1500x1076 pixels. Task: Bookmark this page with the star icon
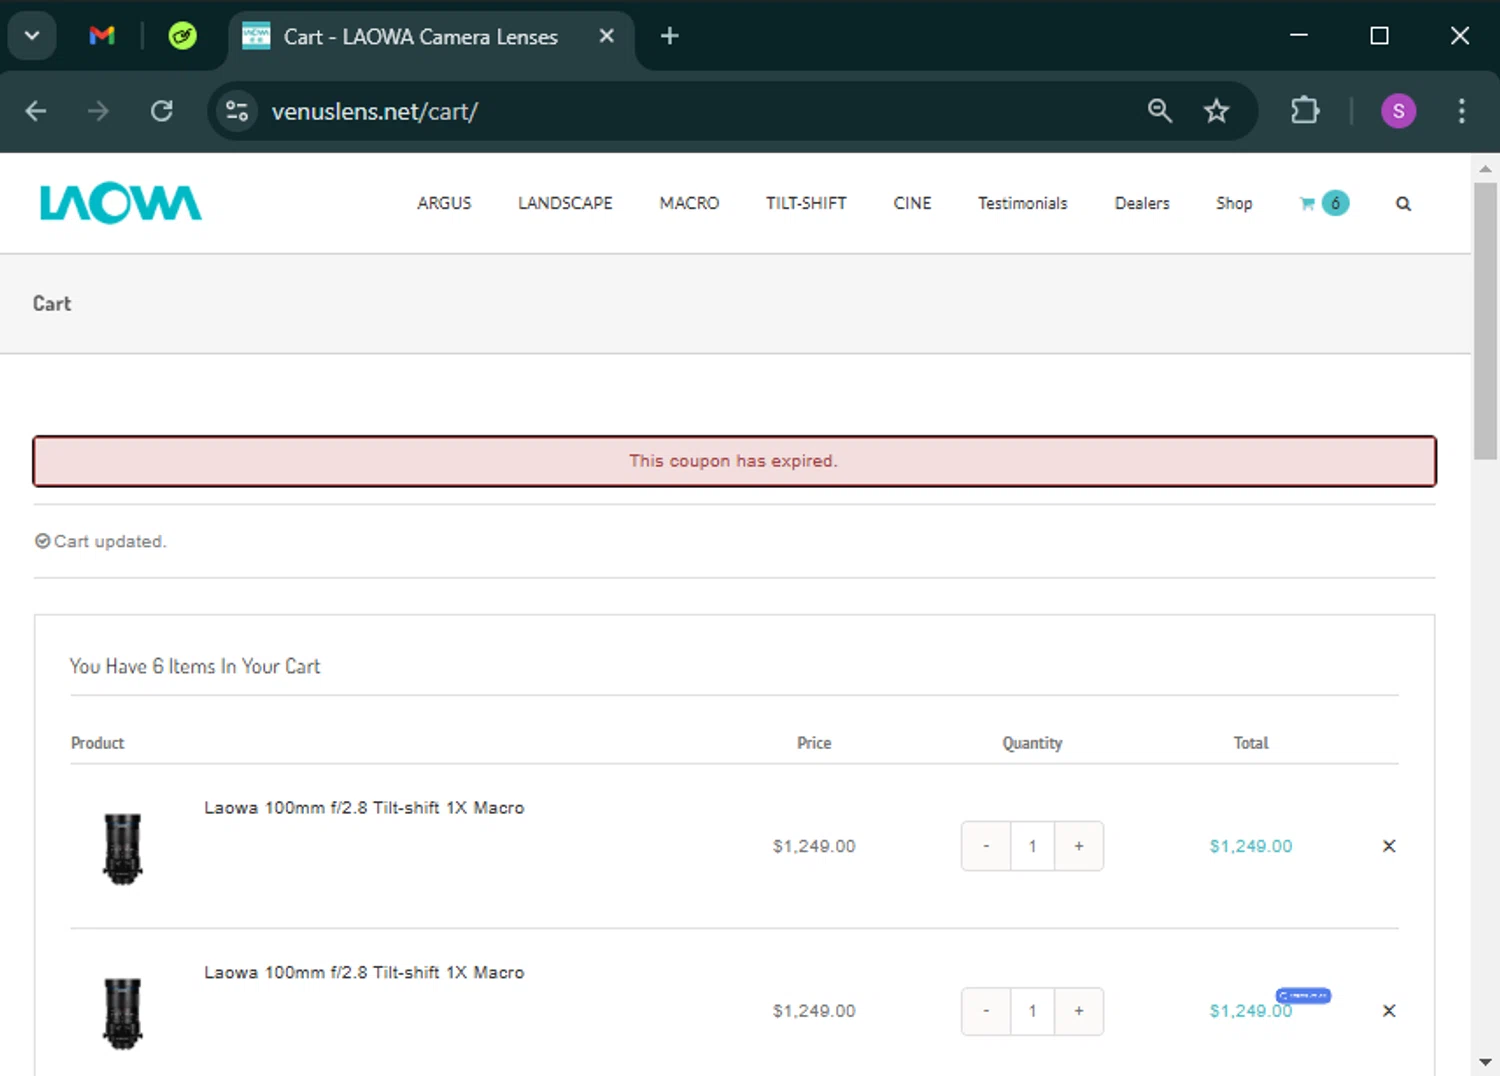1216,111
